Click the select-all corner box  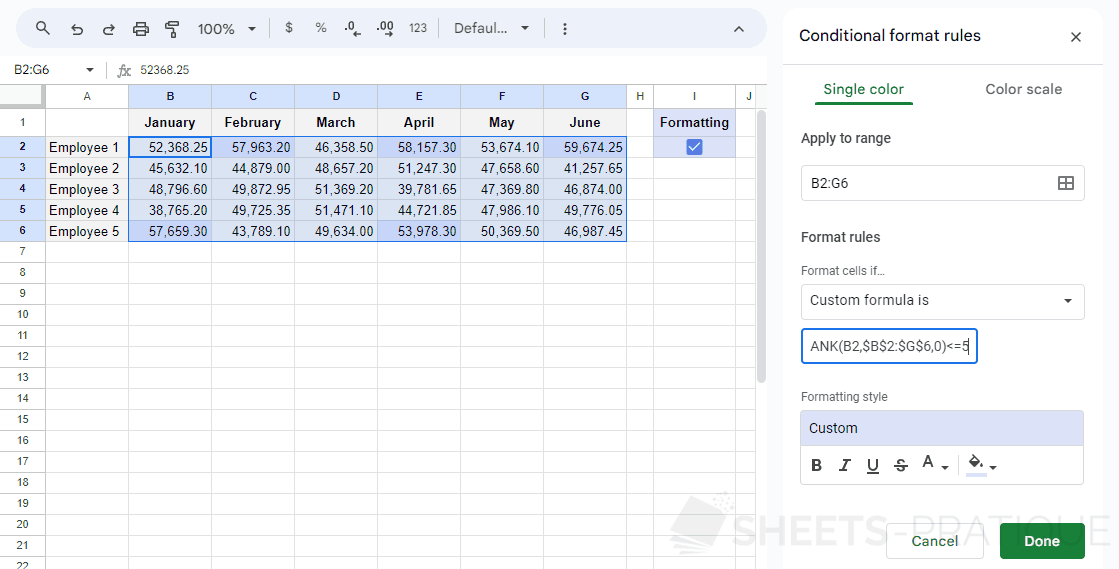point(23,96)
